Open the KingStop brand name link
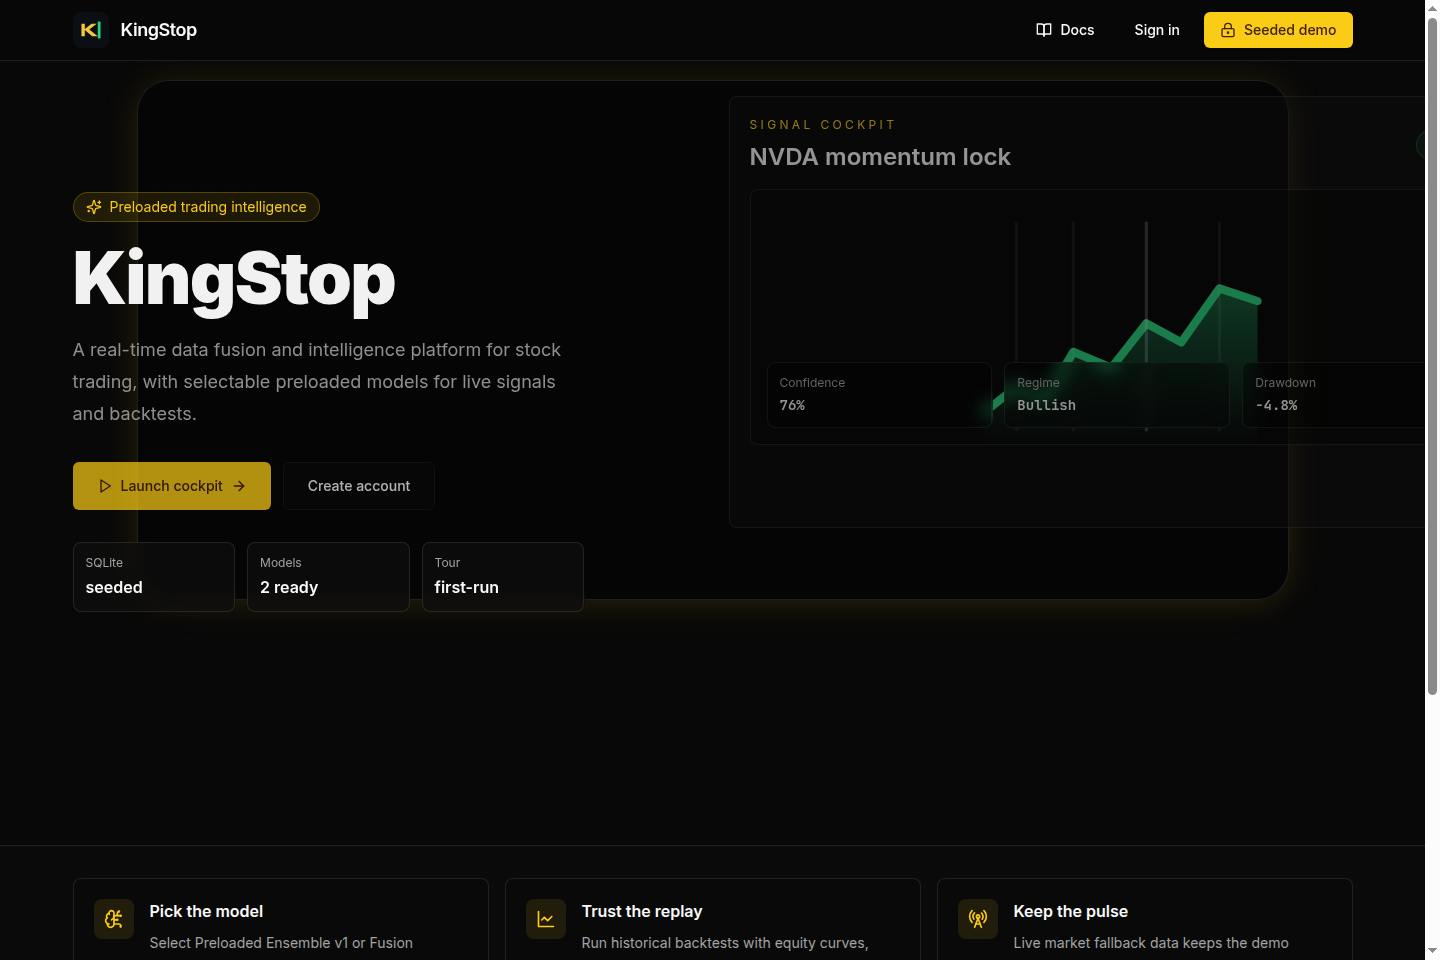Image resolution: width=1440 pixels, height=960 pixels. click(158, 30)
